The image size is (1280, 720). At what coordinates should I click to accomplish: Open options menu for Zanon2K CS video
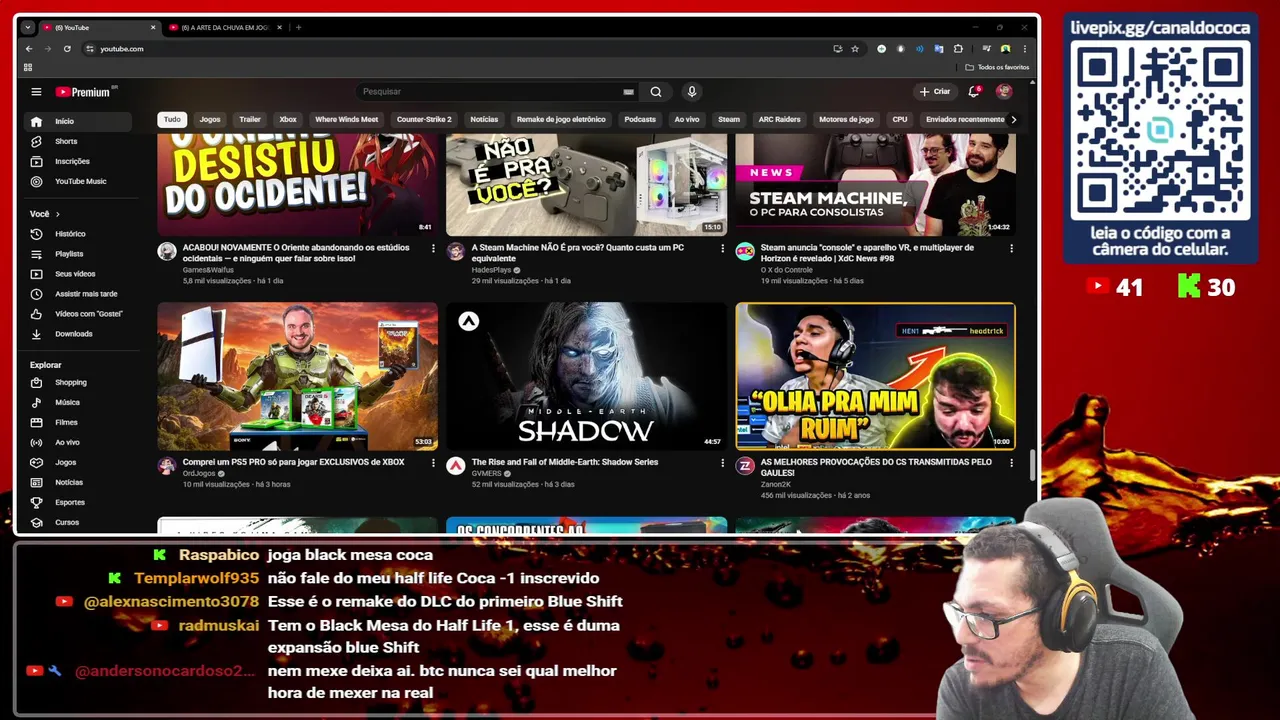point(1011,463)
